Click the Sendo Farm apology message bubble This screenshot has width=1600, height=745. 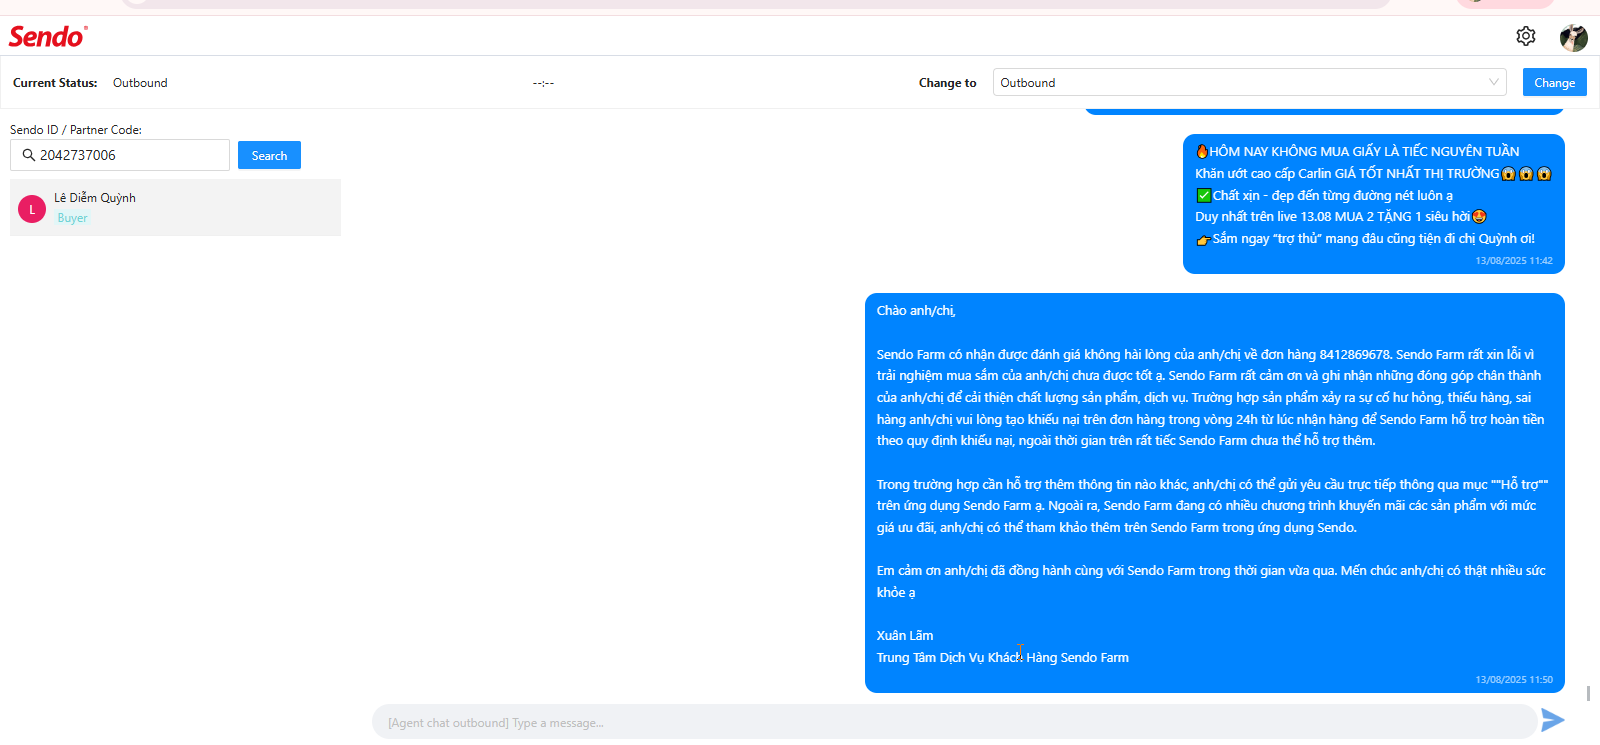[x=1214, y=493]
